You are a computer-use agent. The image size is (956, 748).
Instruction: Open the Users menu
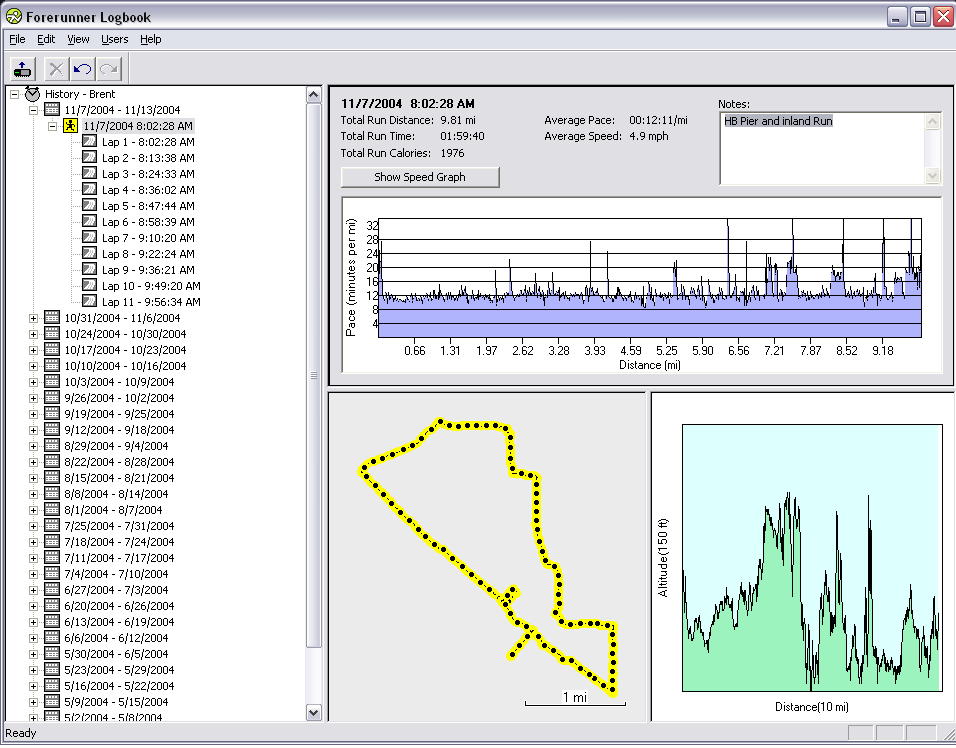click(x=115, y=39)
